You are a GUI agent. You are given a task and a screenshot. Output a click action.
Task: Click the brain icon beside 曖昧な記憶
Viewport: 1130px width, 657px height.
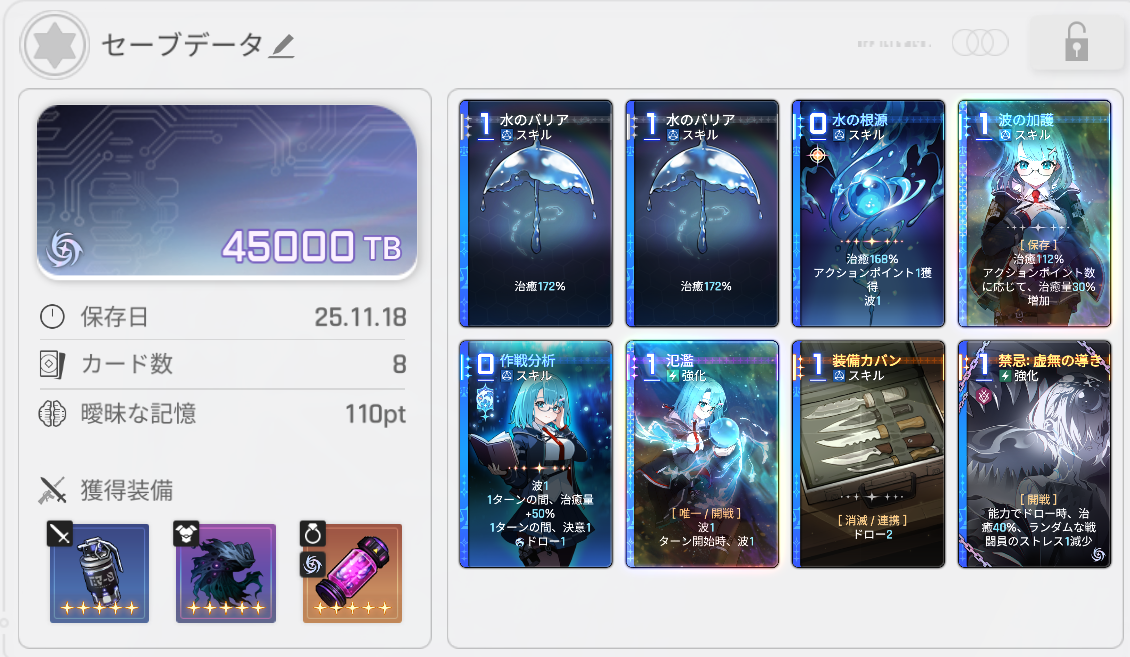[x=52, y=414]
